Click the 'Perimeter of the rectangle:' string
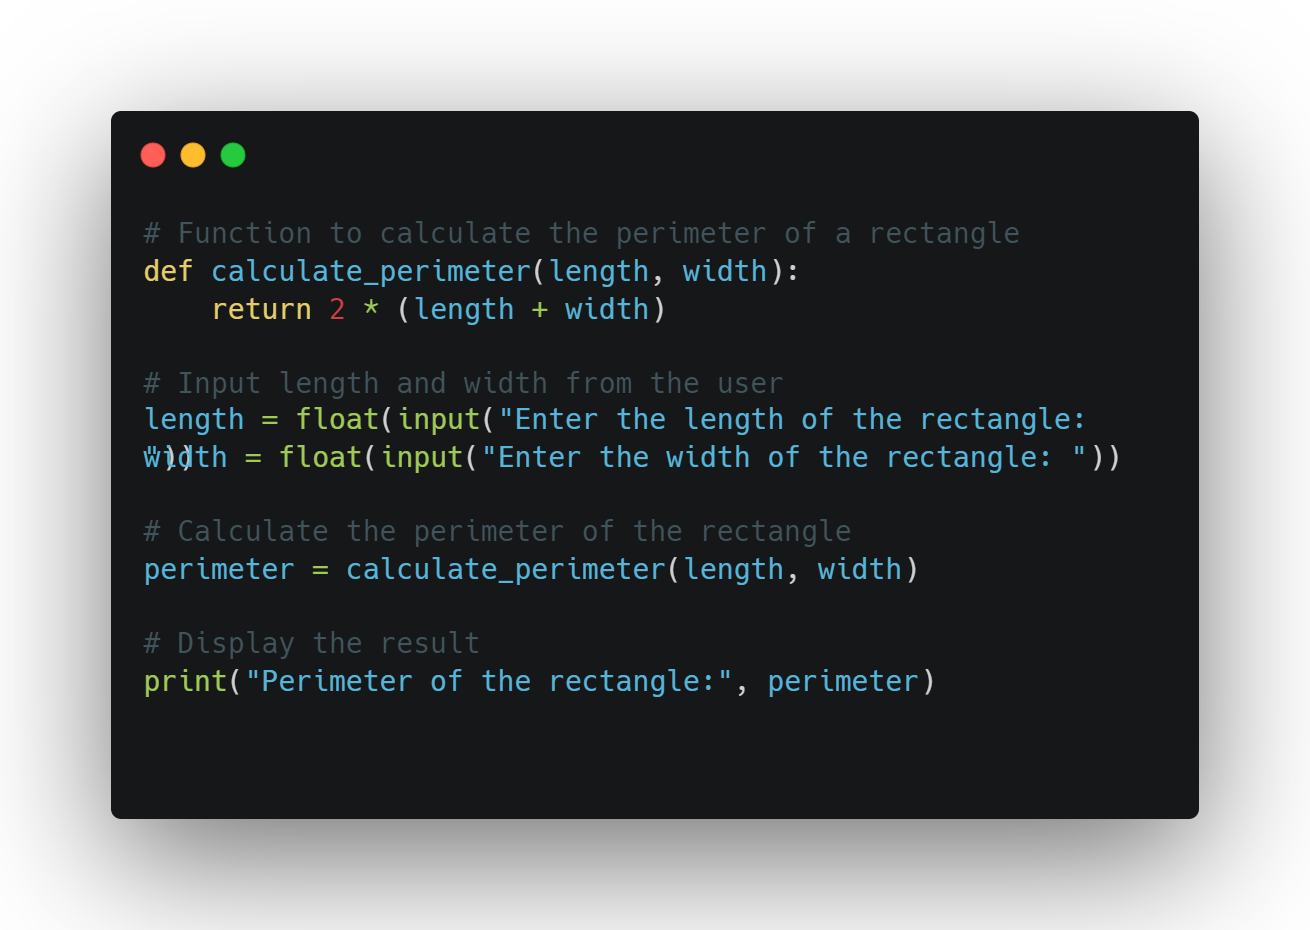Image resolution: width=1310 pixels, height=930 pixels. (490, 681)
